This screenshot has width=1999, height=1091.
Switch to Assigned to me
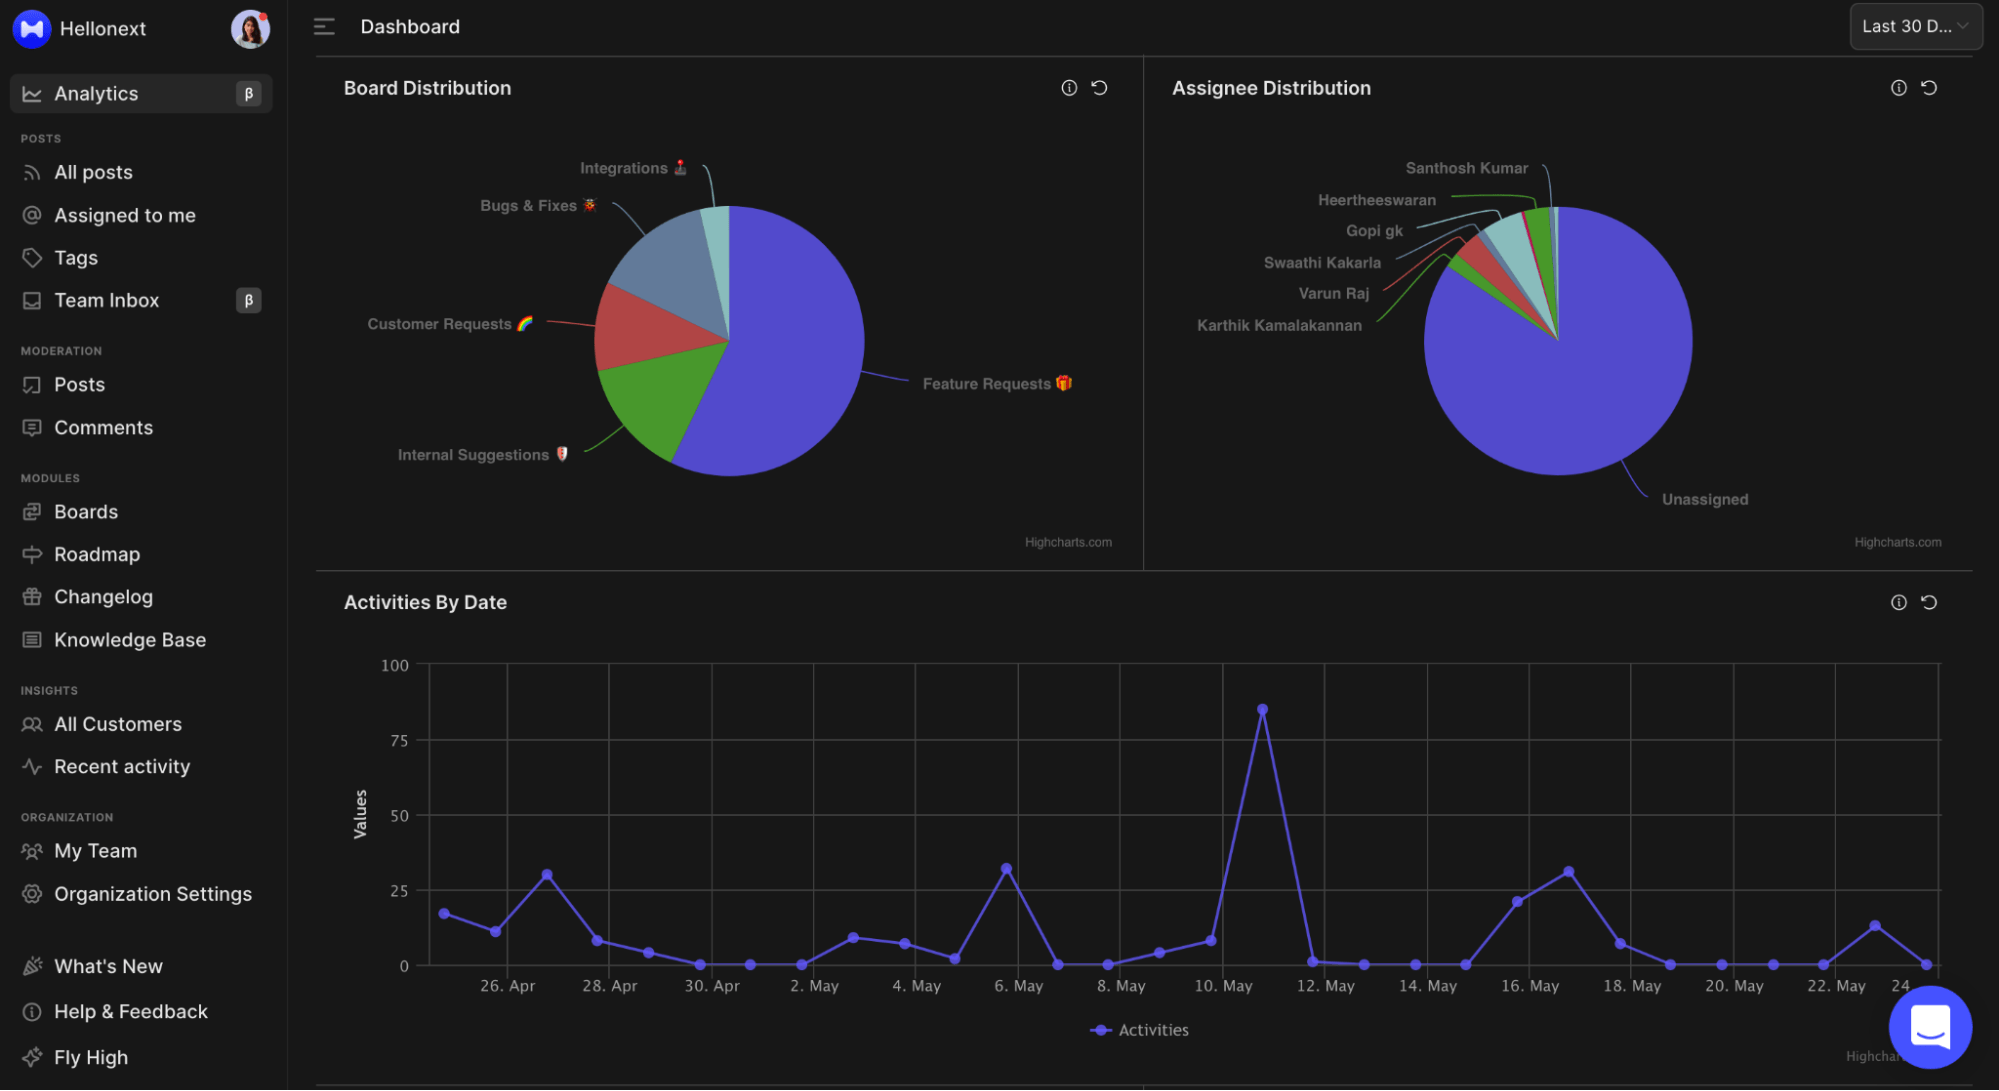[x=123, y=215]
